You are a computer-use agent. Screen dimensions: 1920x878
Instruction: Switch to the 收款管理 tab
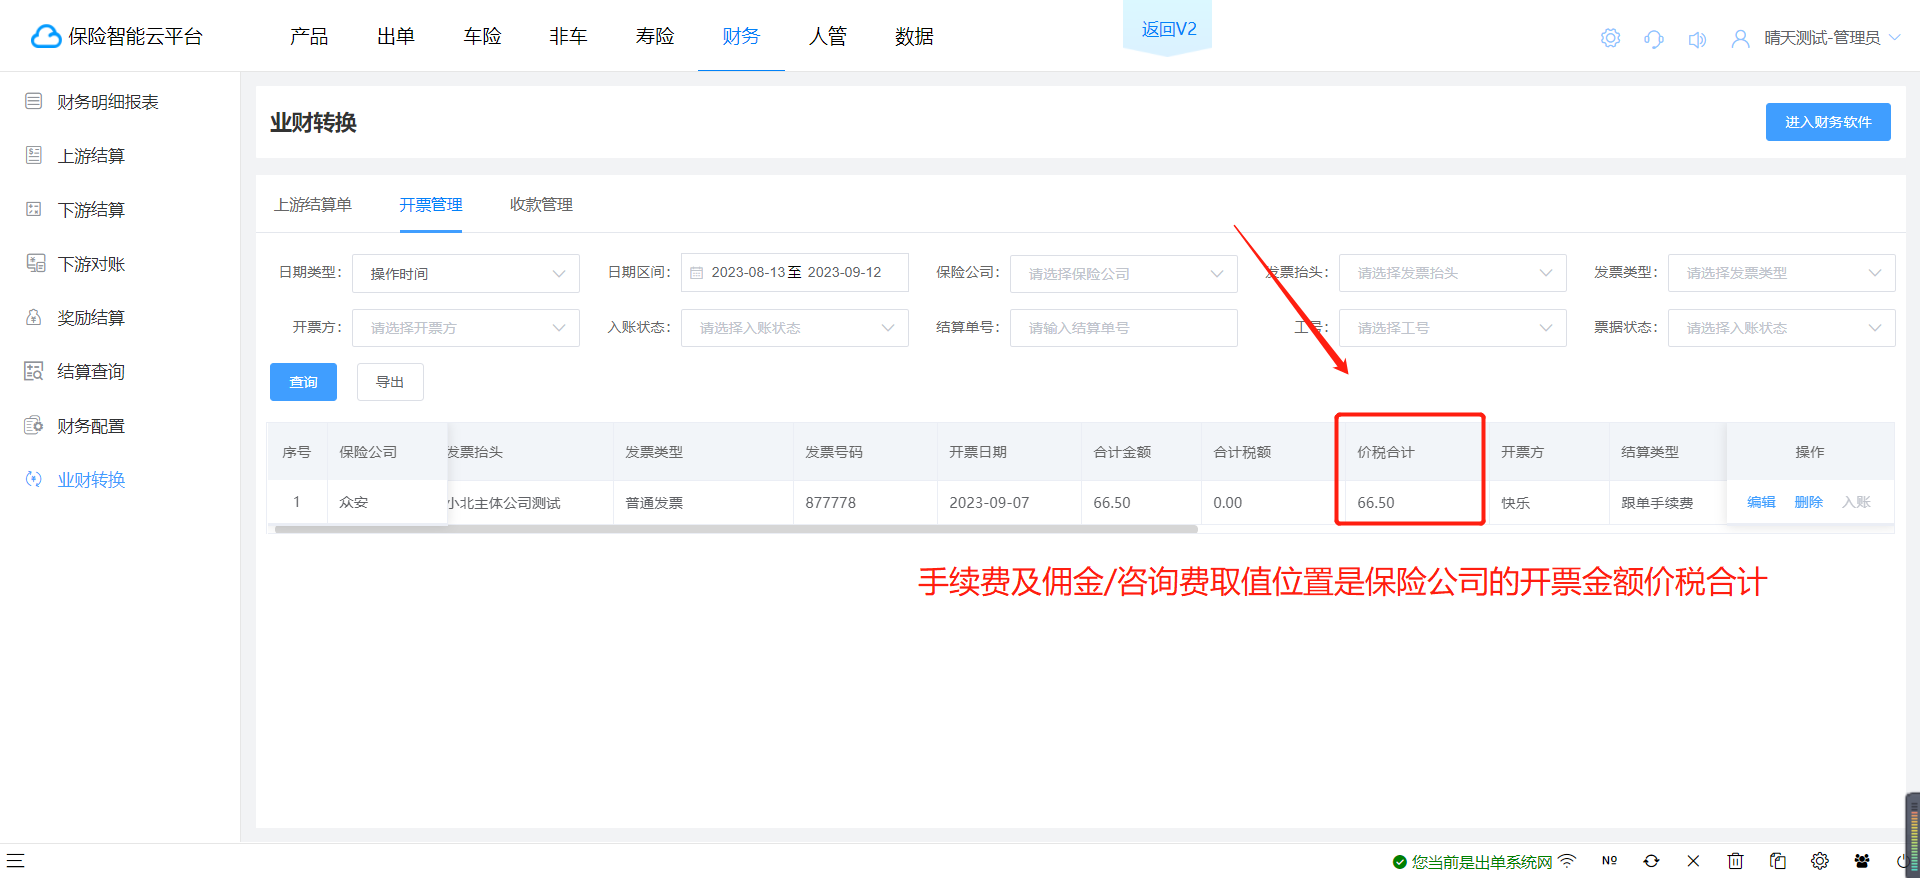541,204
